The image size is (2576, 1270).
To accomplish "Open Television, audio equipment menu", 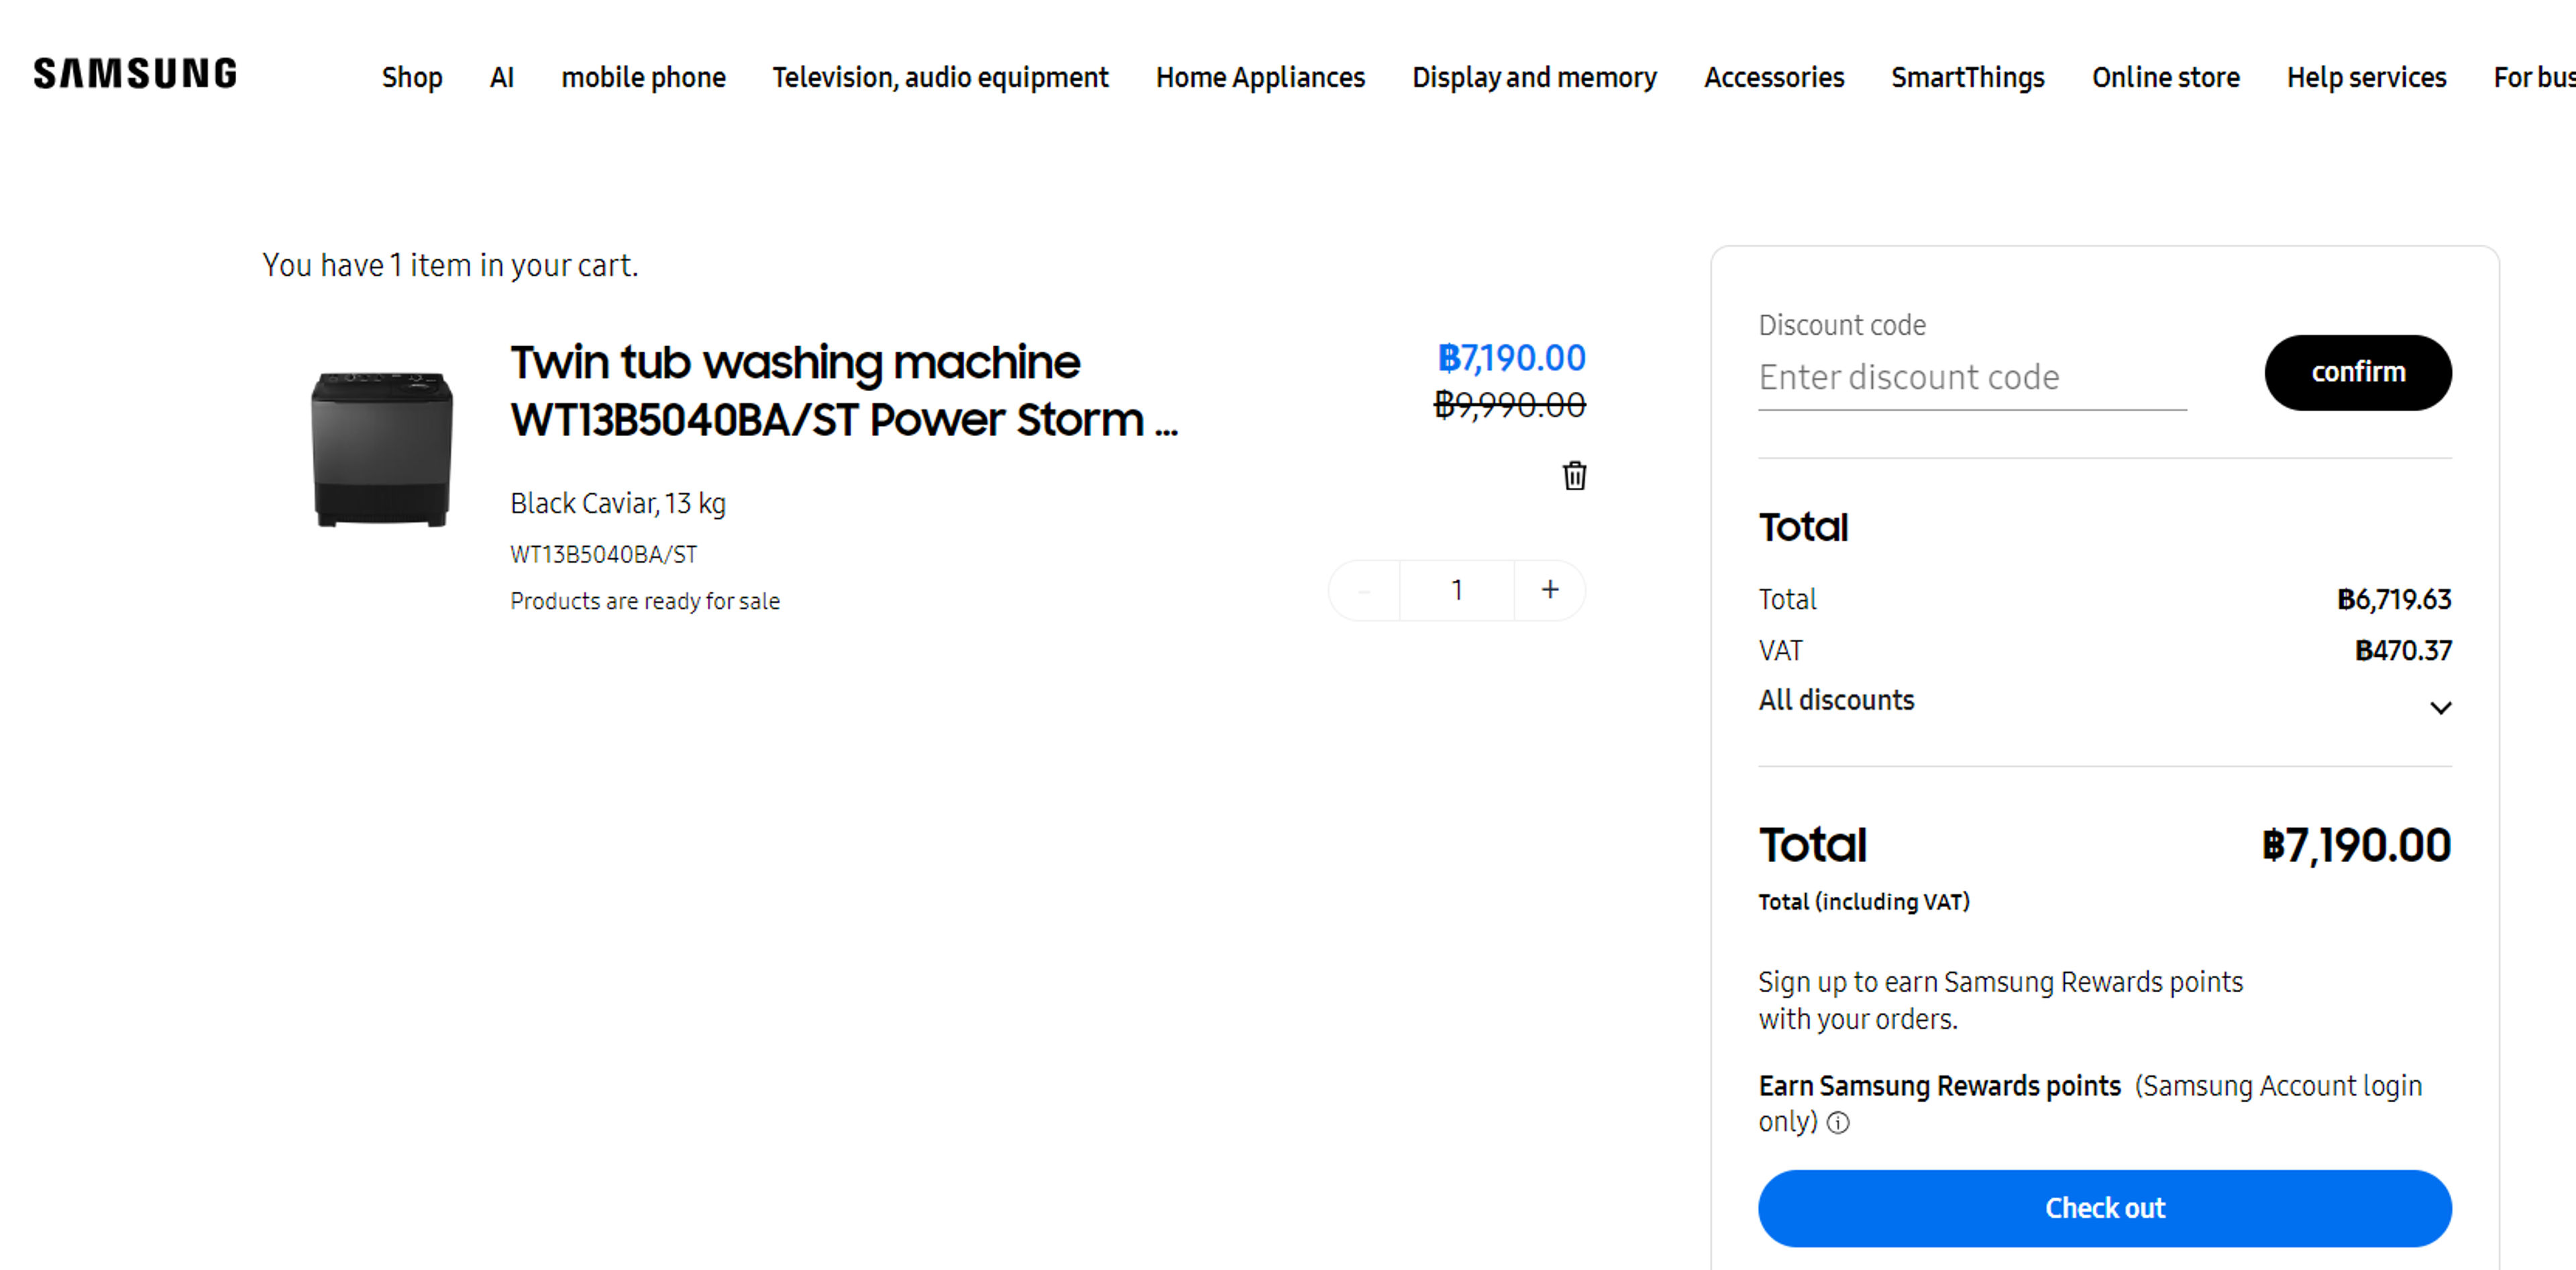I will [x=940, y=77].
